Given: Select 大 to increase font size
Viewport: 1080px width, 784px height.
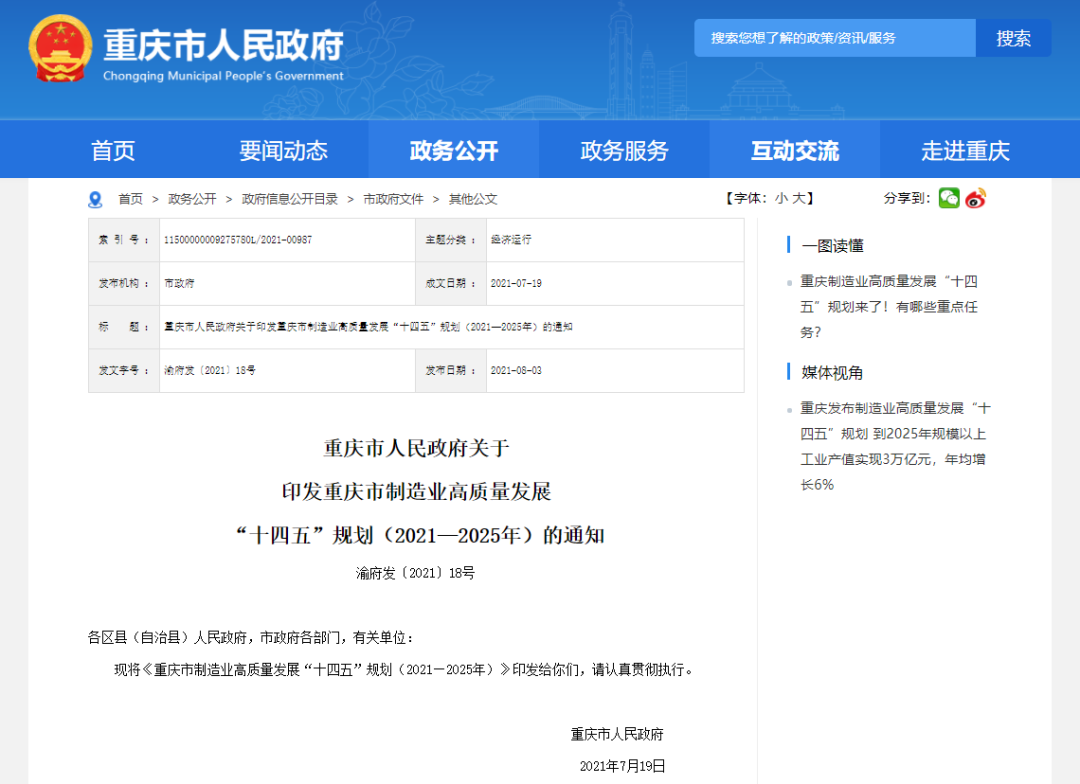Looking at the screenshot, I should click(800, 198).
